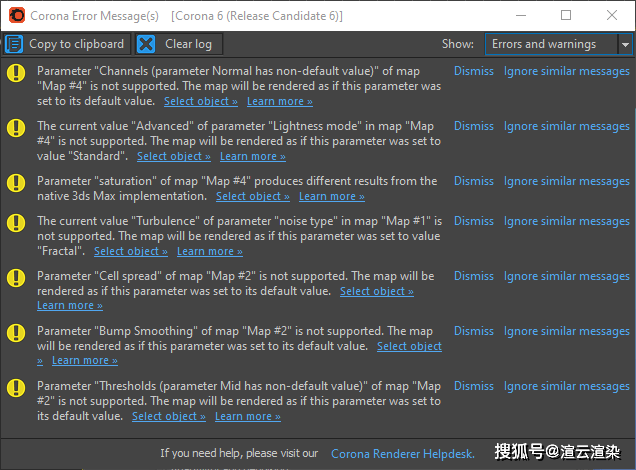Select object for Turbulence noise type warning
636x470 pixels.
click(131, 251)
